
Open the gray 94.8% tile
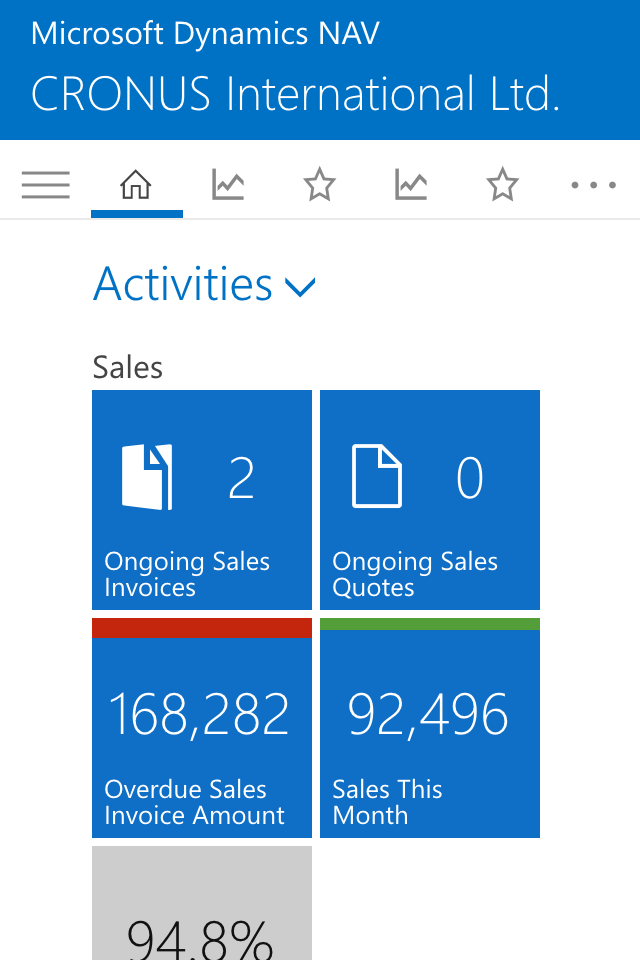(x=201, y=903)
